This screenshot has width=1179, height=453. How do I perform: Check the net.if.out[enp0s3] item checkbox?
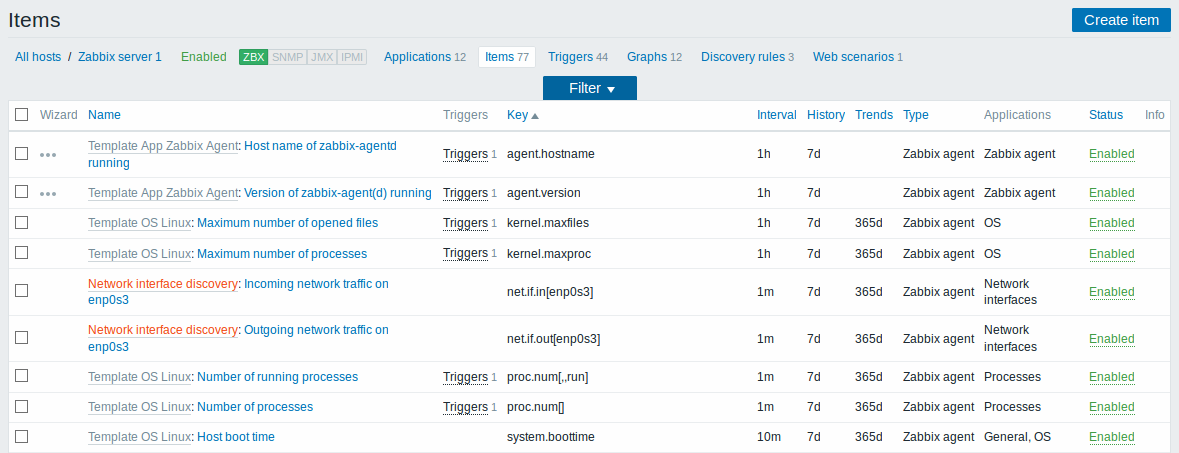pyautogui.click(x=22, y=338)
